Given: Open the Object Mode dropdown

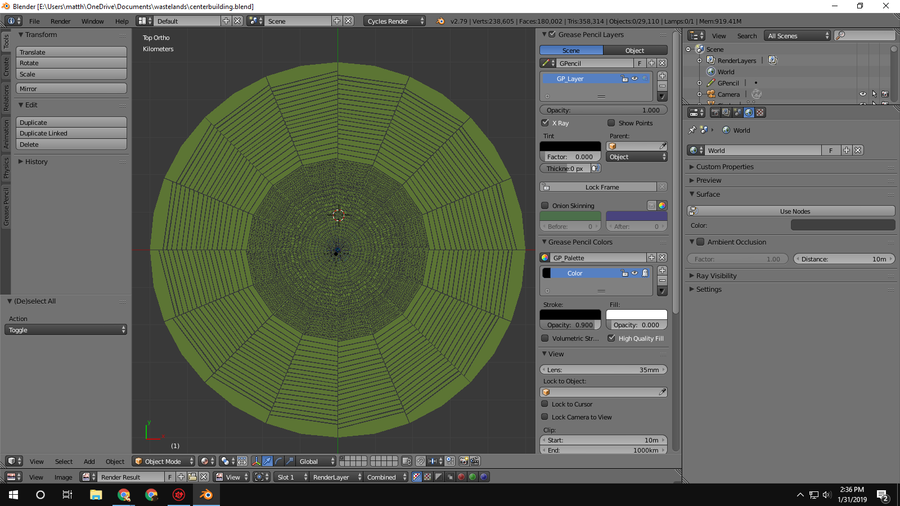Looking at the screenshot, I should click(x=162, y=461).
